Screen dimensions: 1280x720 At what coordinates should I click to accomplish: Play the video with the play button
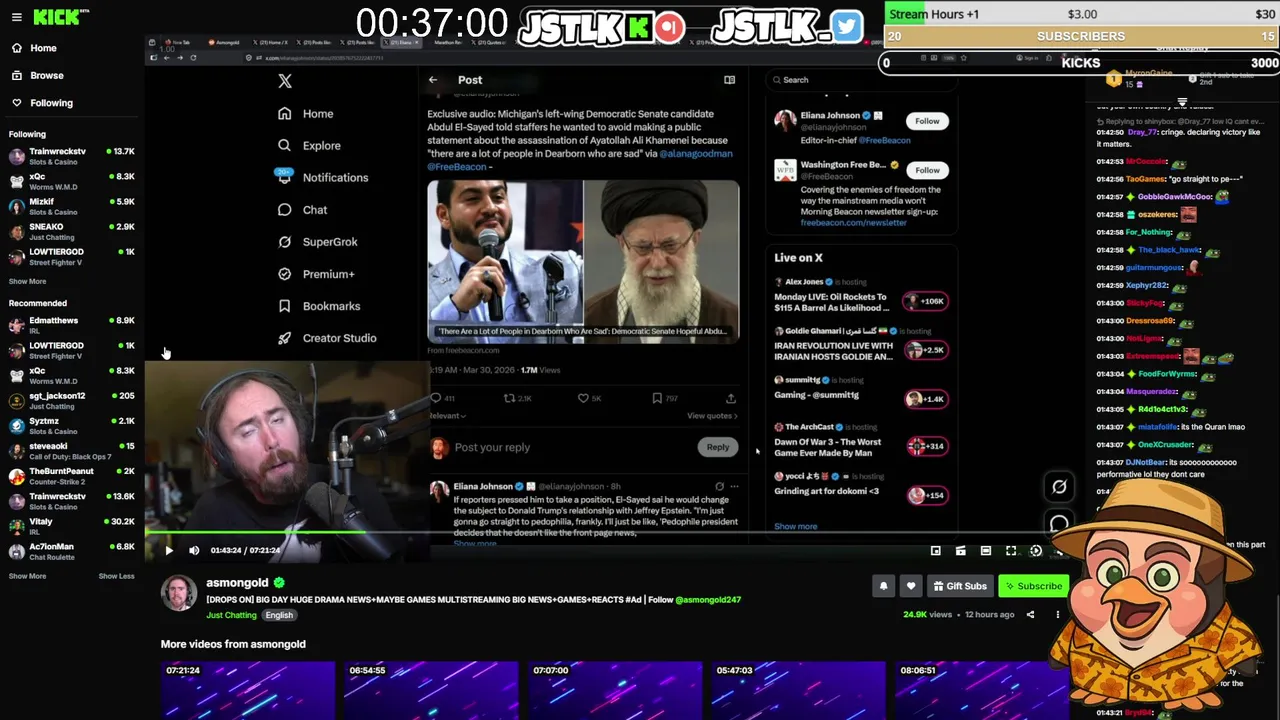pos(168,550)
